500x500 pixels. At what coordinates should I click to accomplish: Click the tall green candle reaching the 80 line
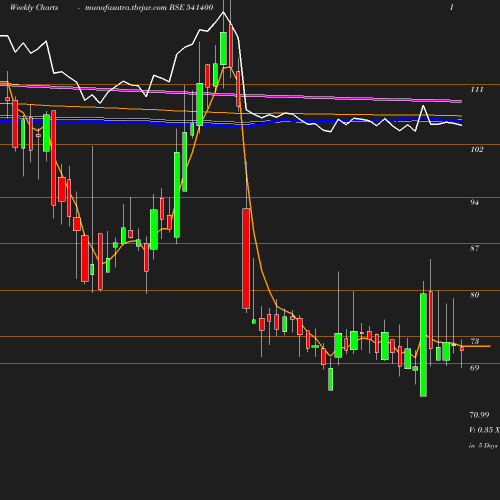(x=423, y=345)
